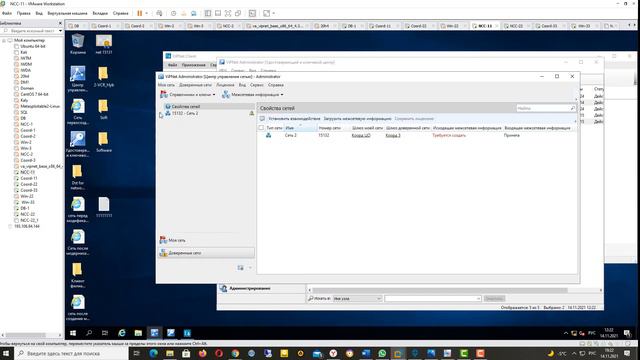Open the Сервис menu in ViPNet Administrator

click(x=257, y=85)
